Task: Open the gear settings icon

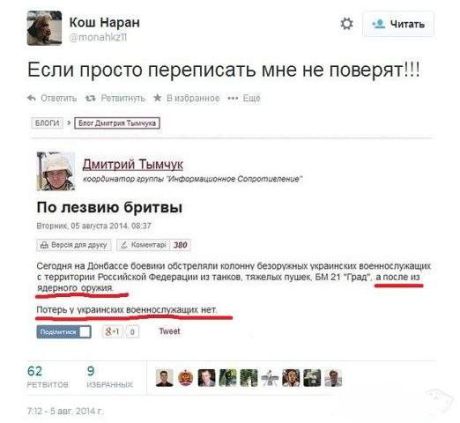Action: click(x=347, y=24)
